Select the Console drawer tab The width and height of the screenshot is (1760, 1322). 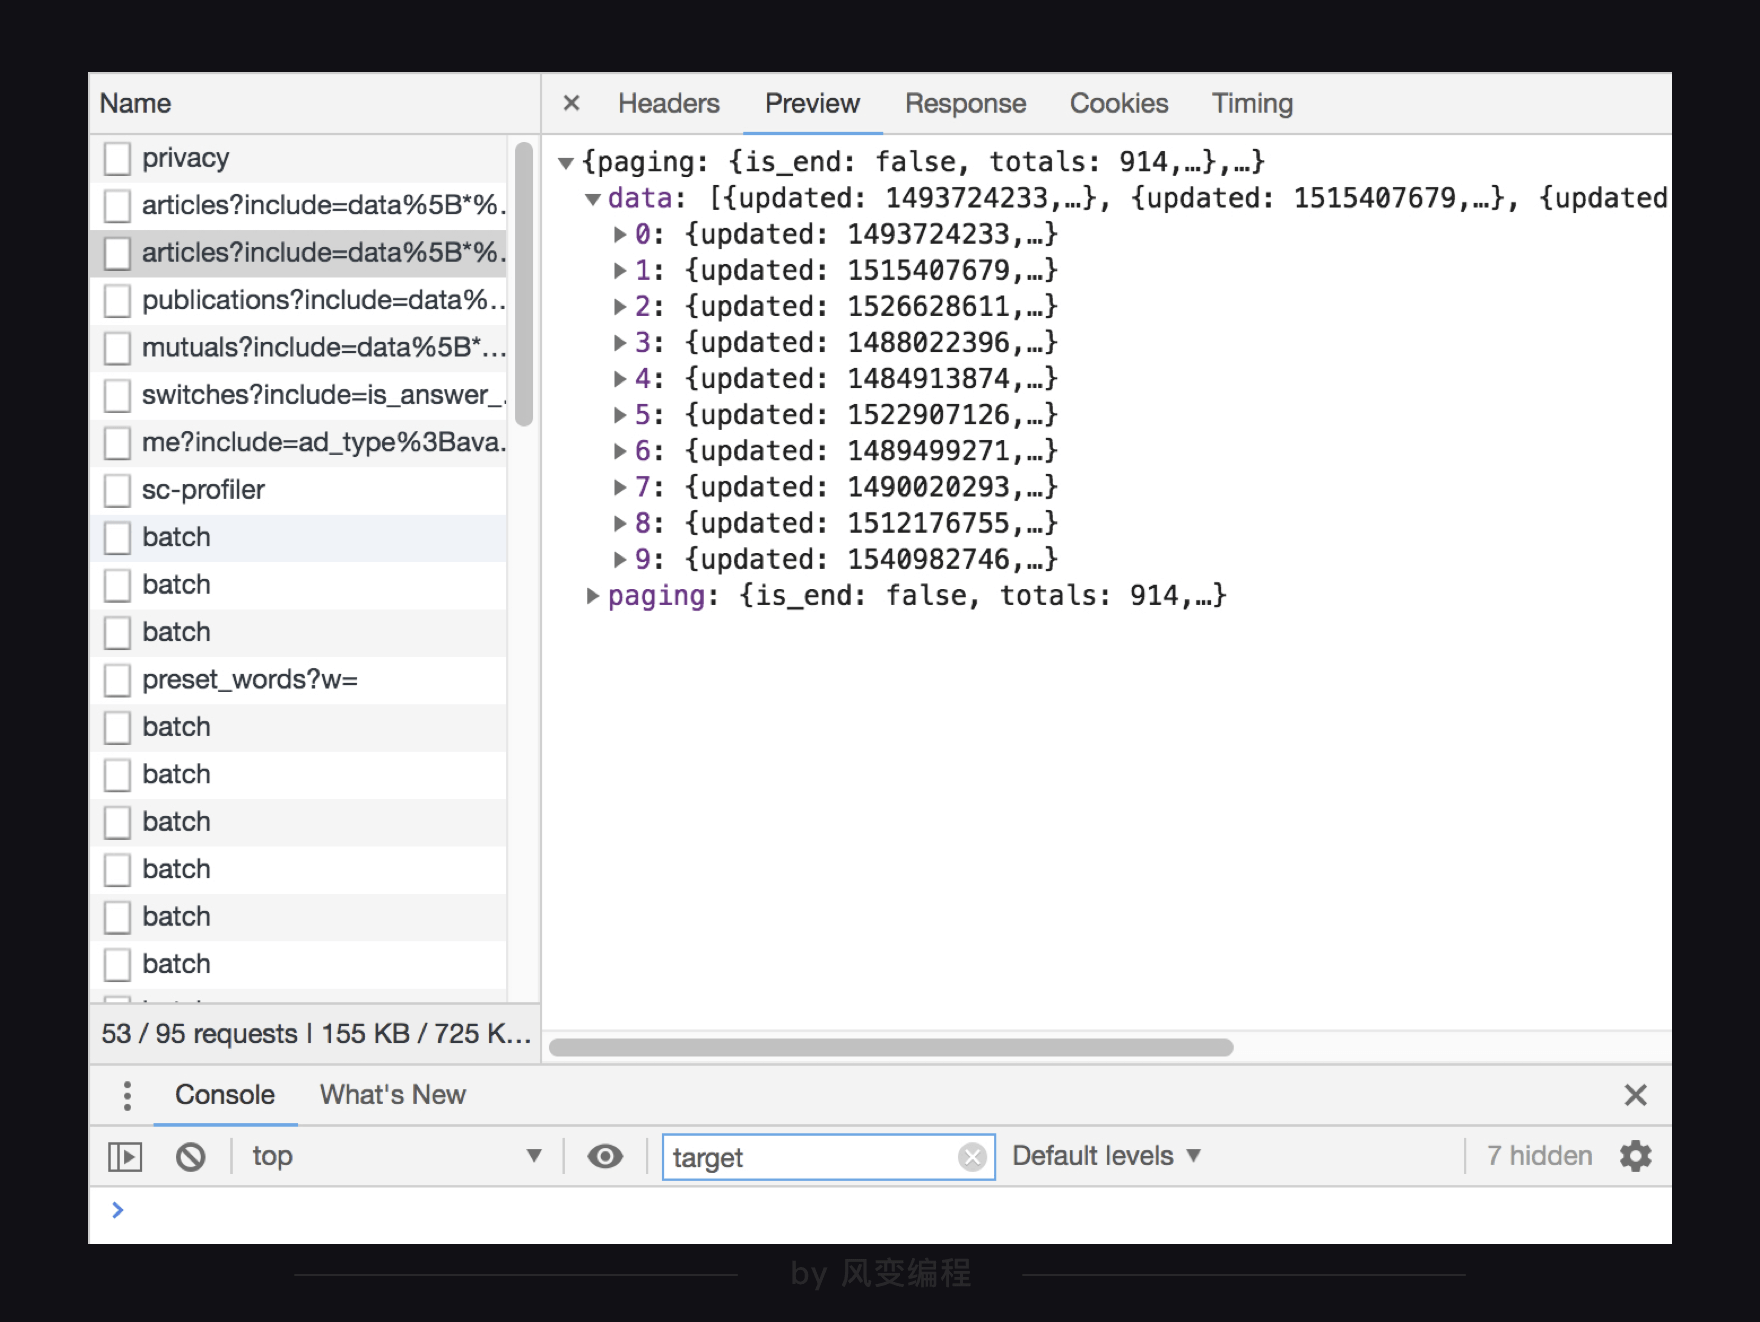pos(225,1095)
